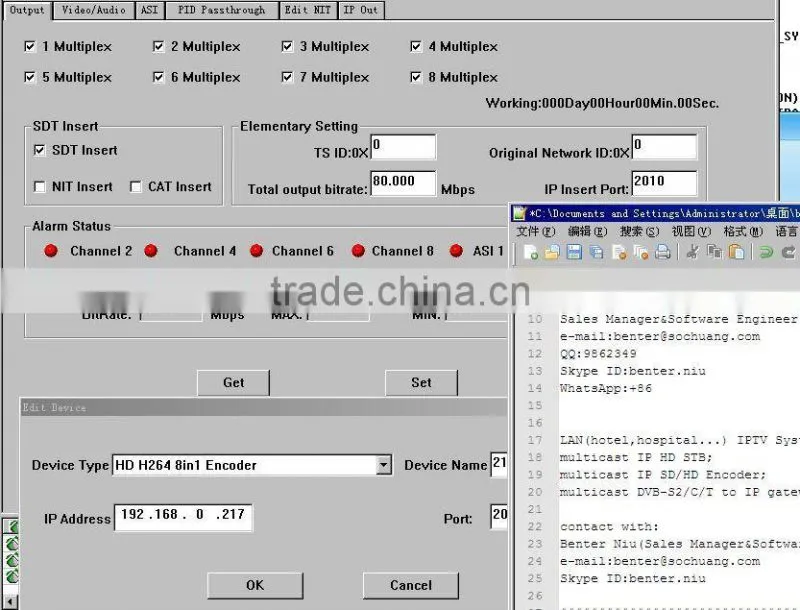
Task: Click the Get button
Action: pyautogui.click(x=233, y=383)
